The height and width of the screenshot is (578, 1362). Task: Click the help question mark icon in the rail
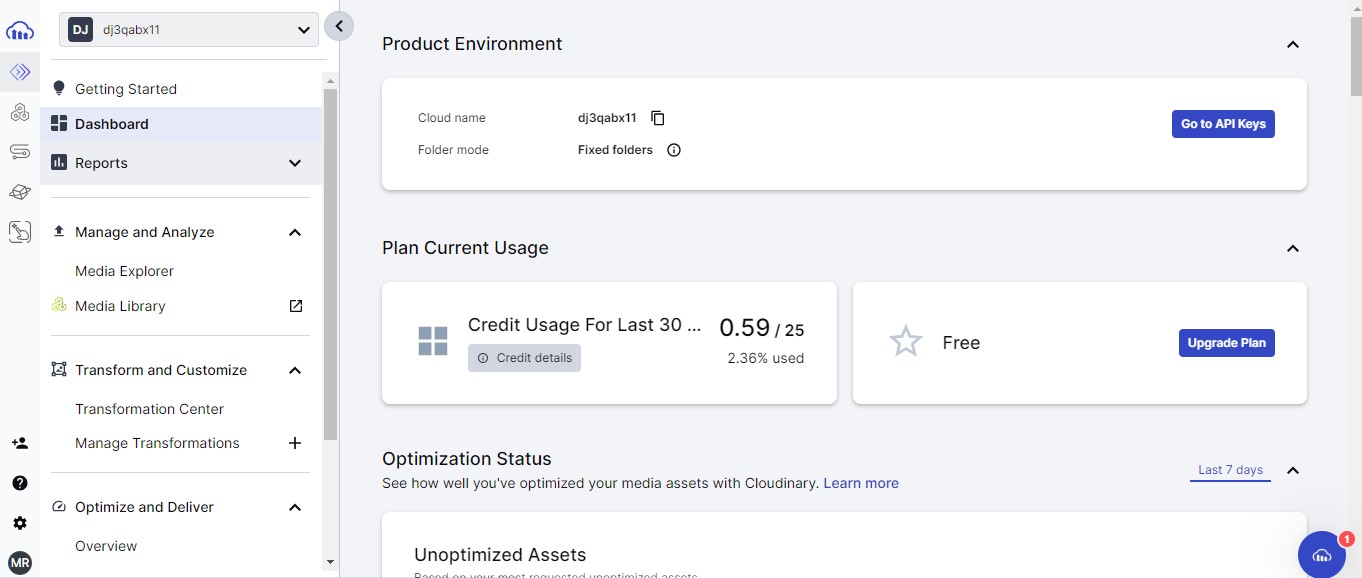(x=20, y=483)
